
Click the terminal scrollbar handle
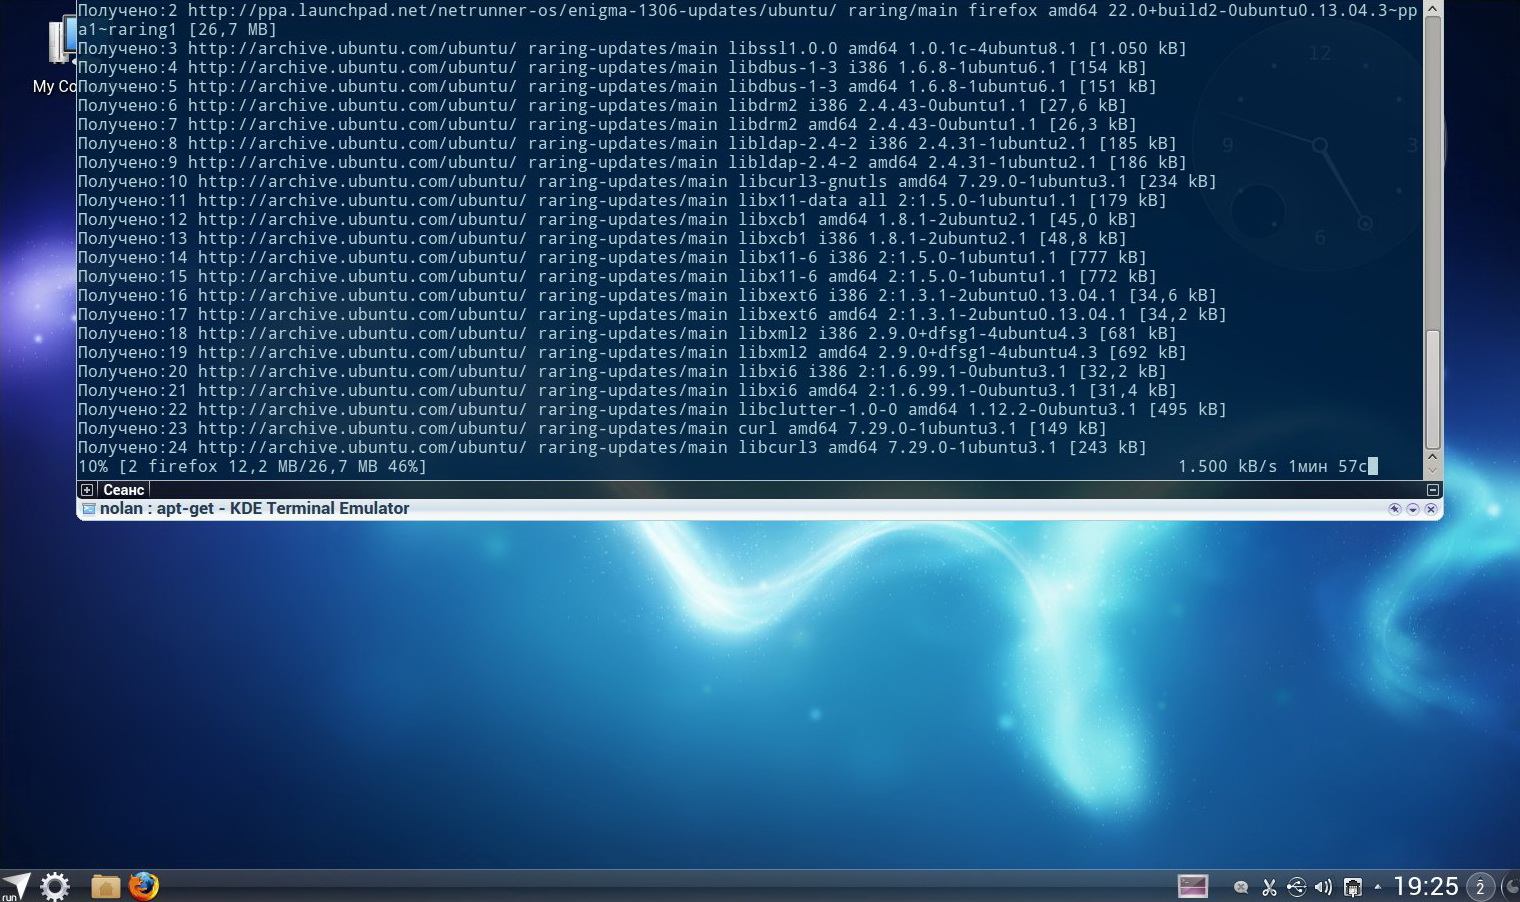click(1432, 389)
